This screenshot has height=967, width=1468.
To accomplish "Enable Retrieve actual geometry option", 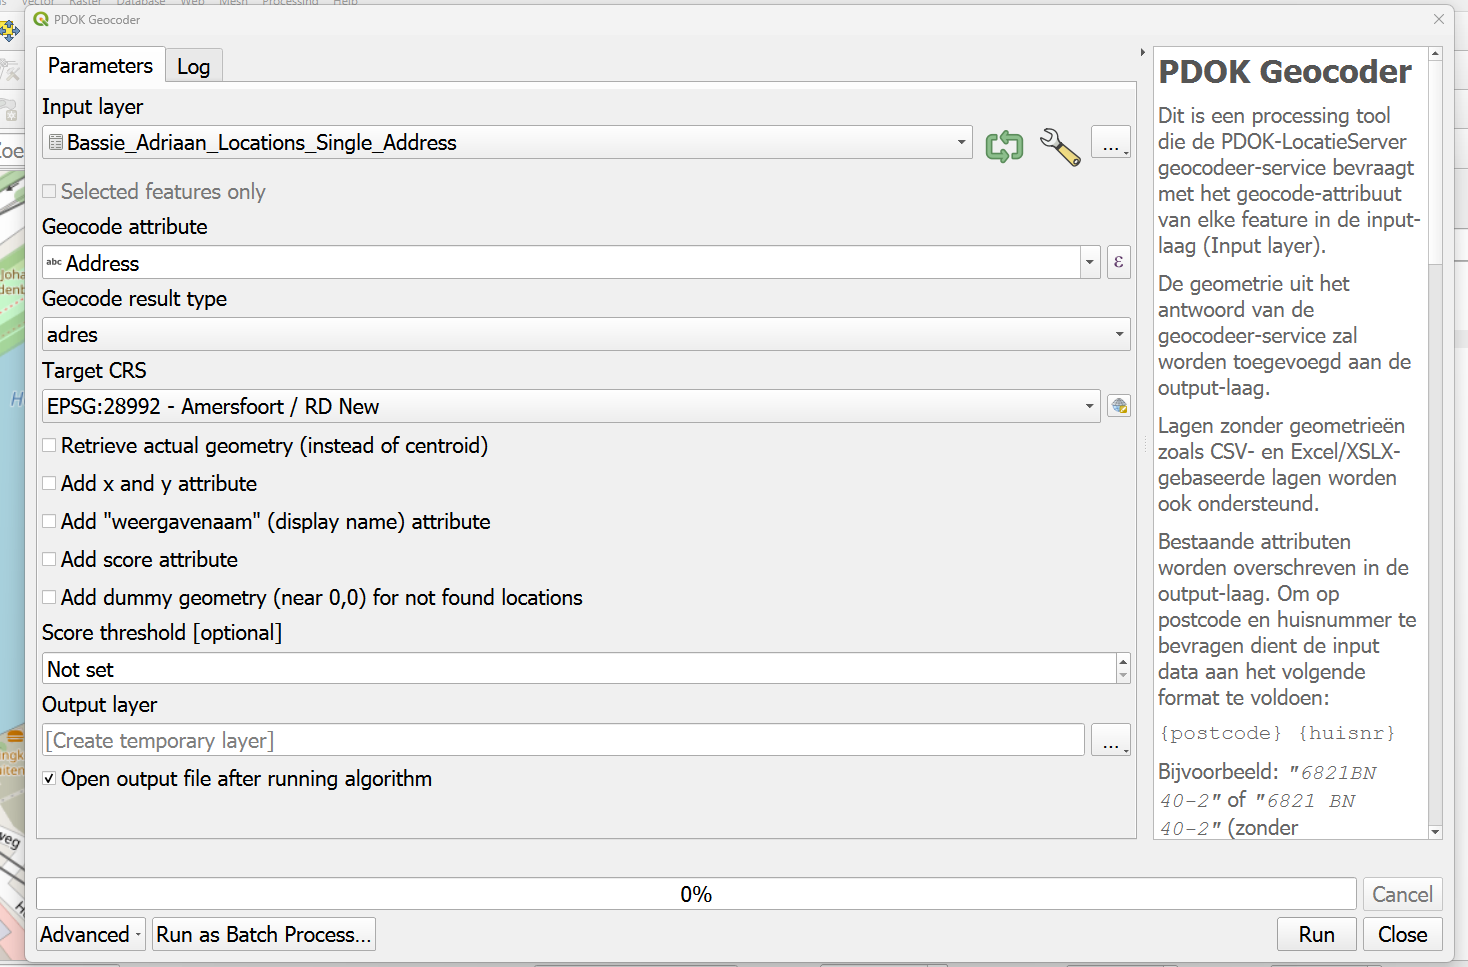I will tap(49, 445).
